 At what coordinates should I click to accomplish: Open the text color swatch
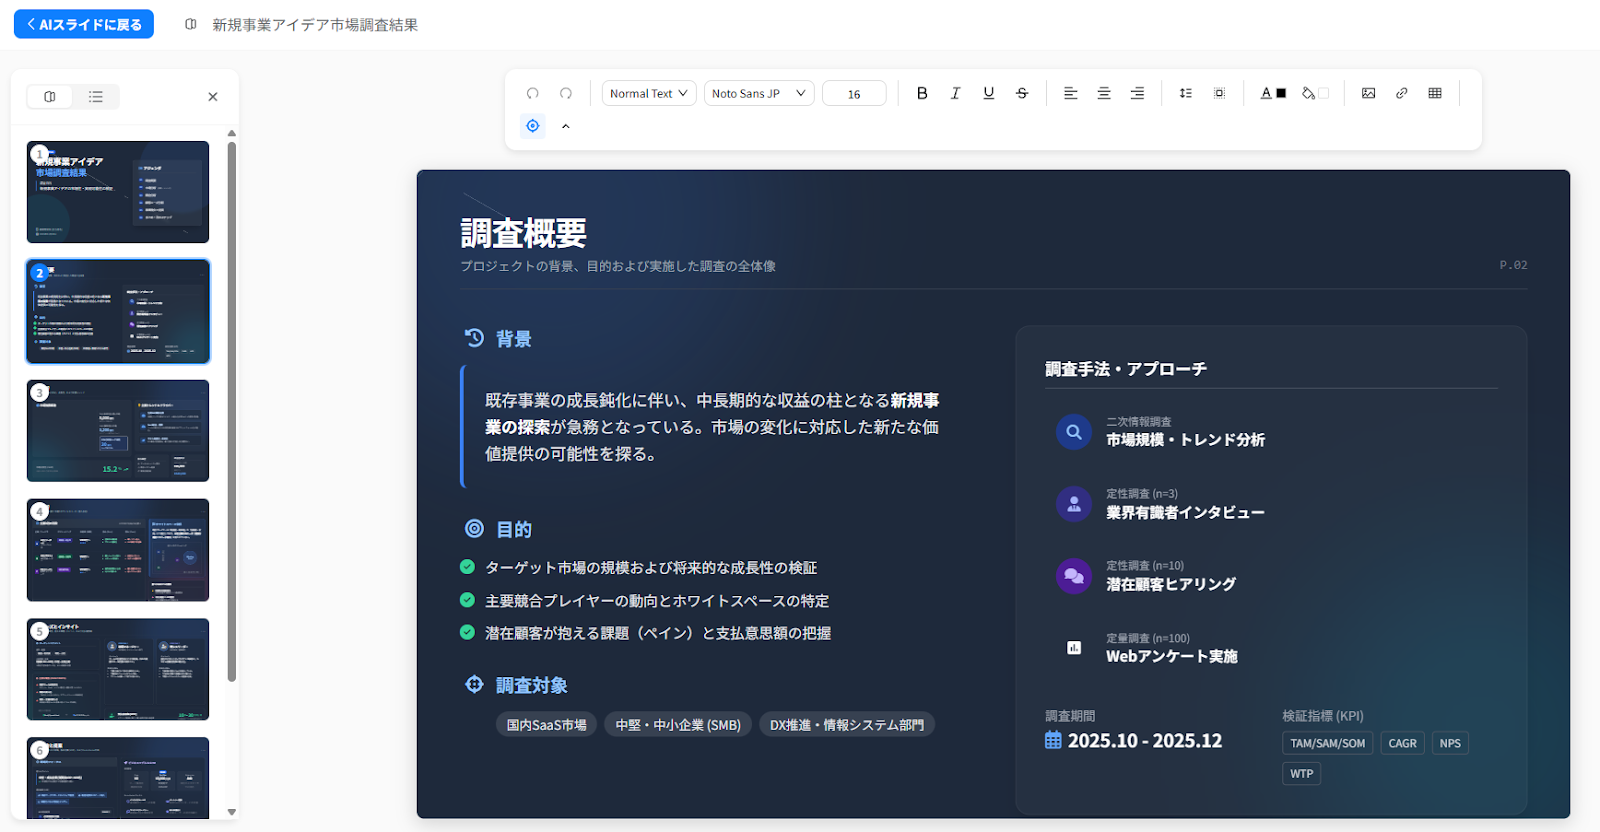(1273, 93)
